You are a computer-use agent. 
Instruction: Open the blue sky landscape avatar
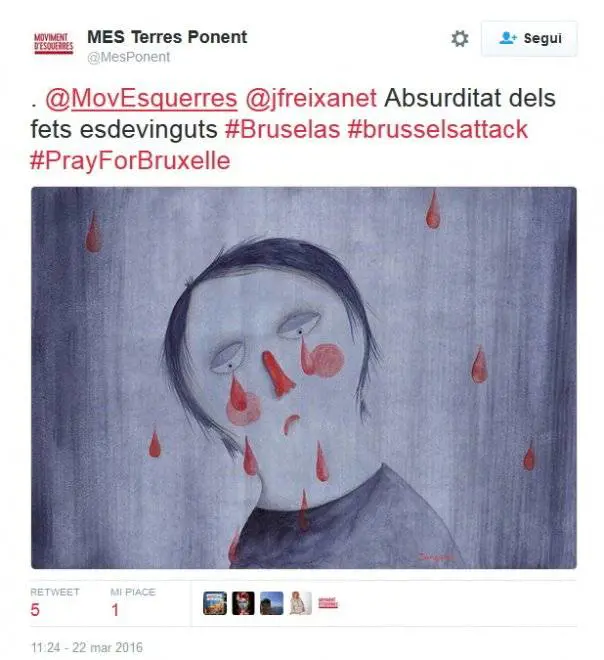tap(271, 603)
